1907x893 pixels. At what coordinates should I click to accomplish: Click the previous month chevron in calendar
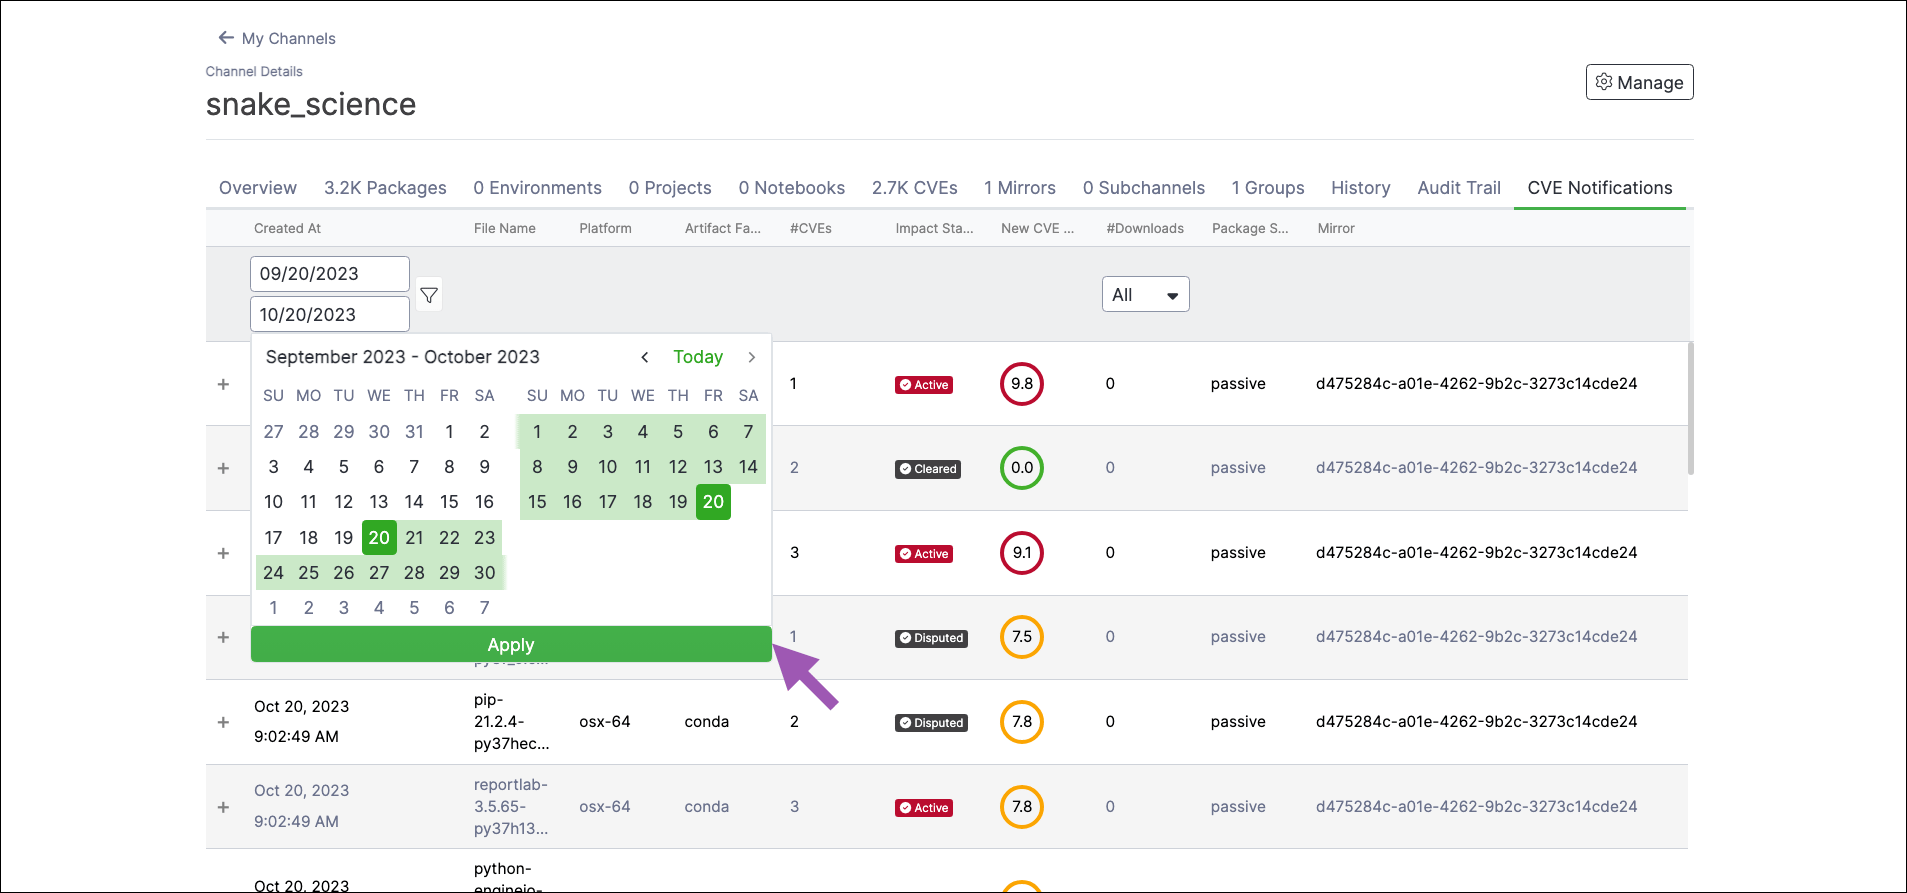click(645, 357)
